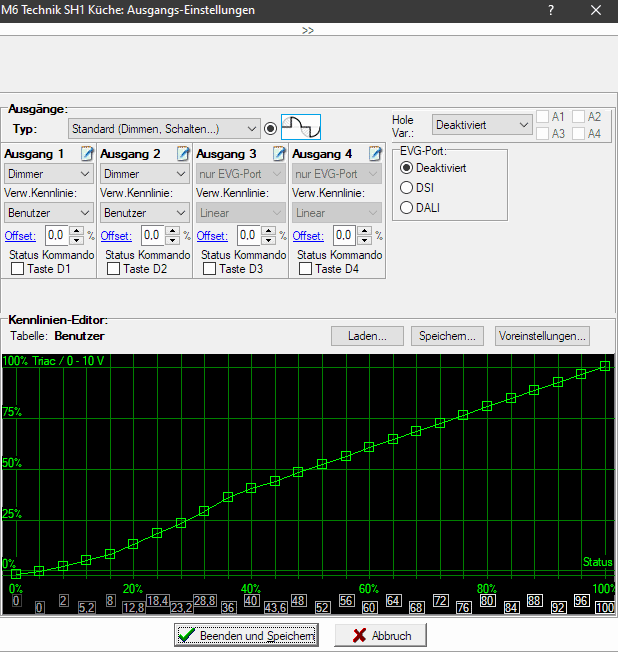Click the curve waveform icon beside Typ
The width and height of the screenshot is (618, 652).
point(300,129)
